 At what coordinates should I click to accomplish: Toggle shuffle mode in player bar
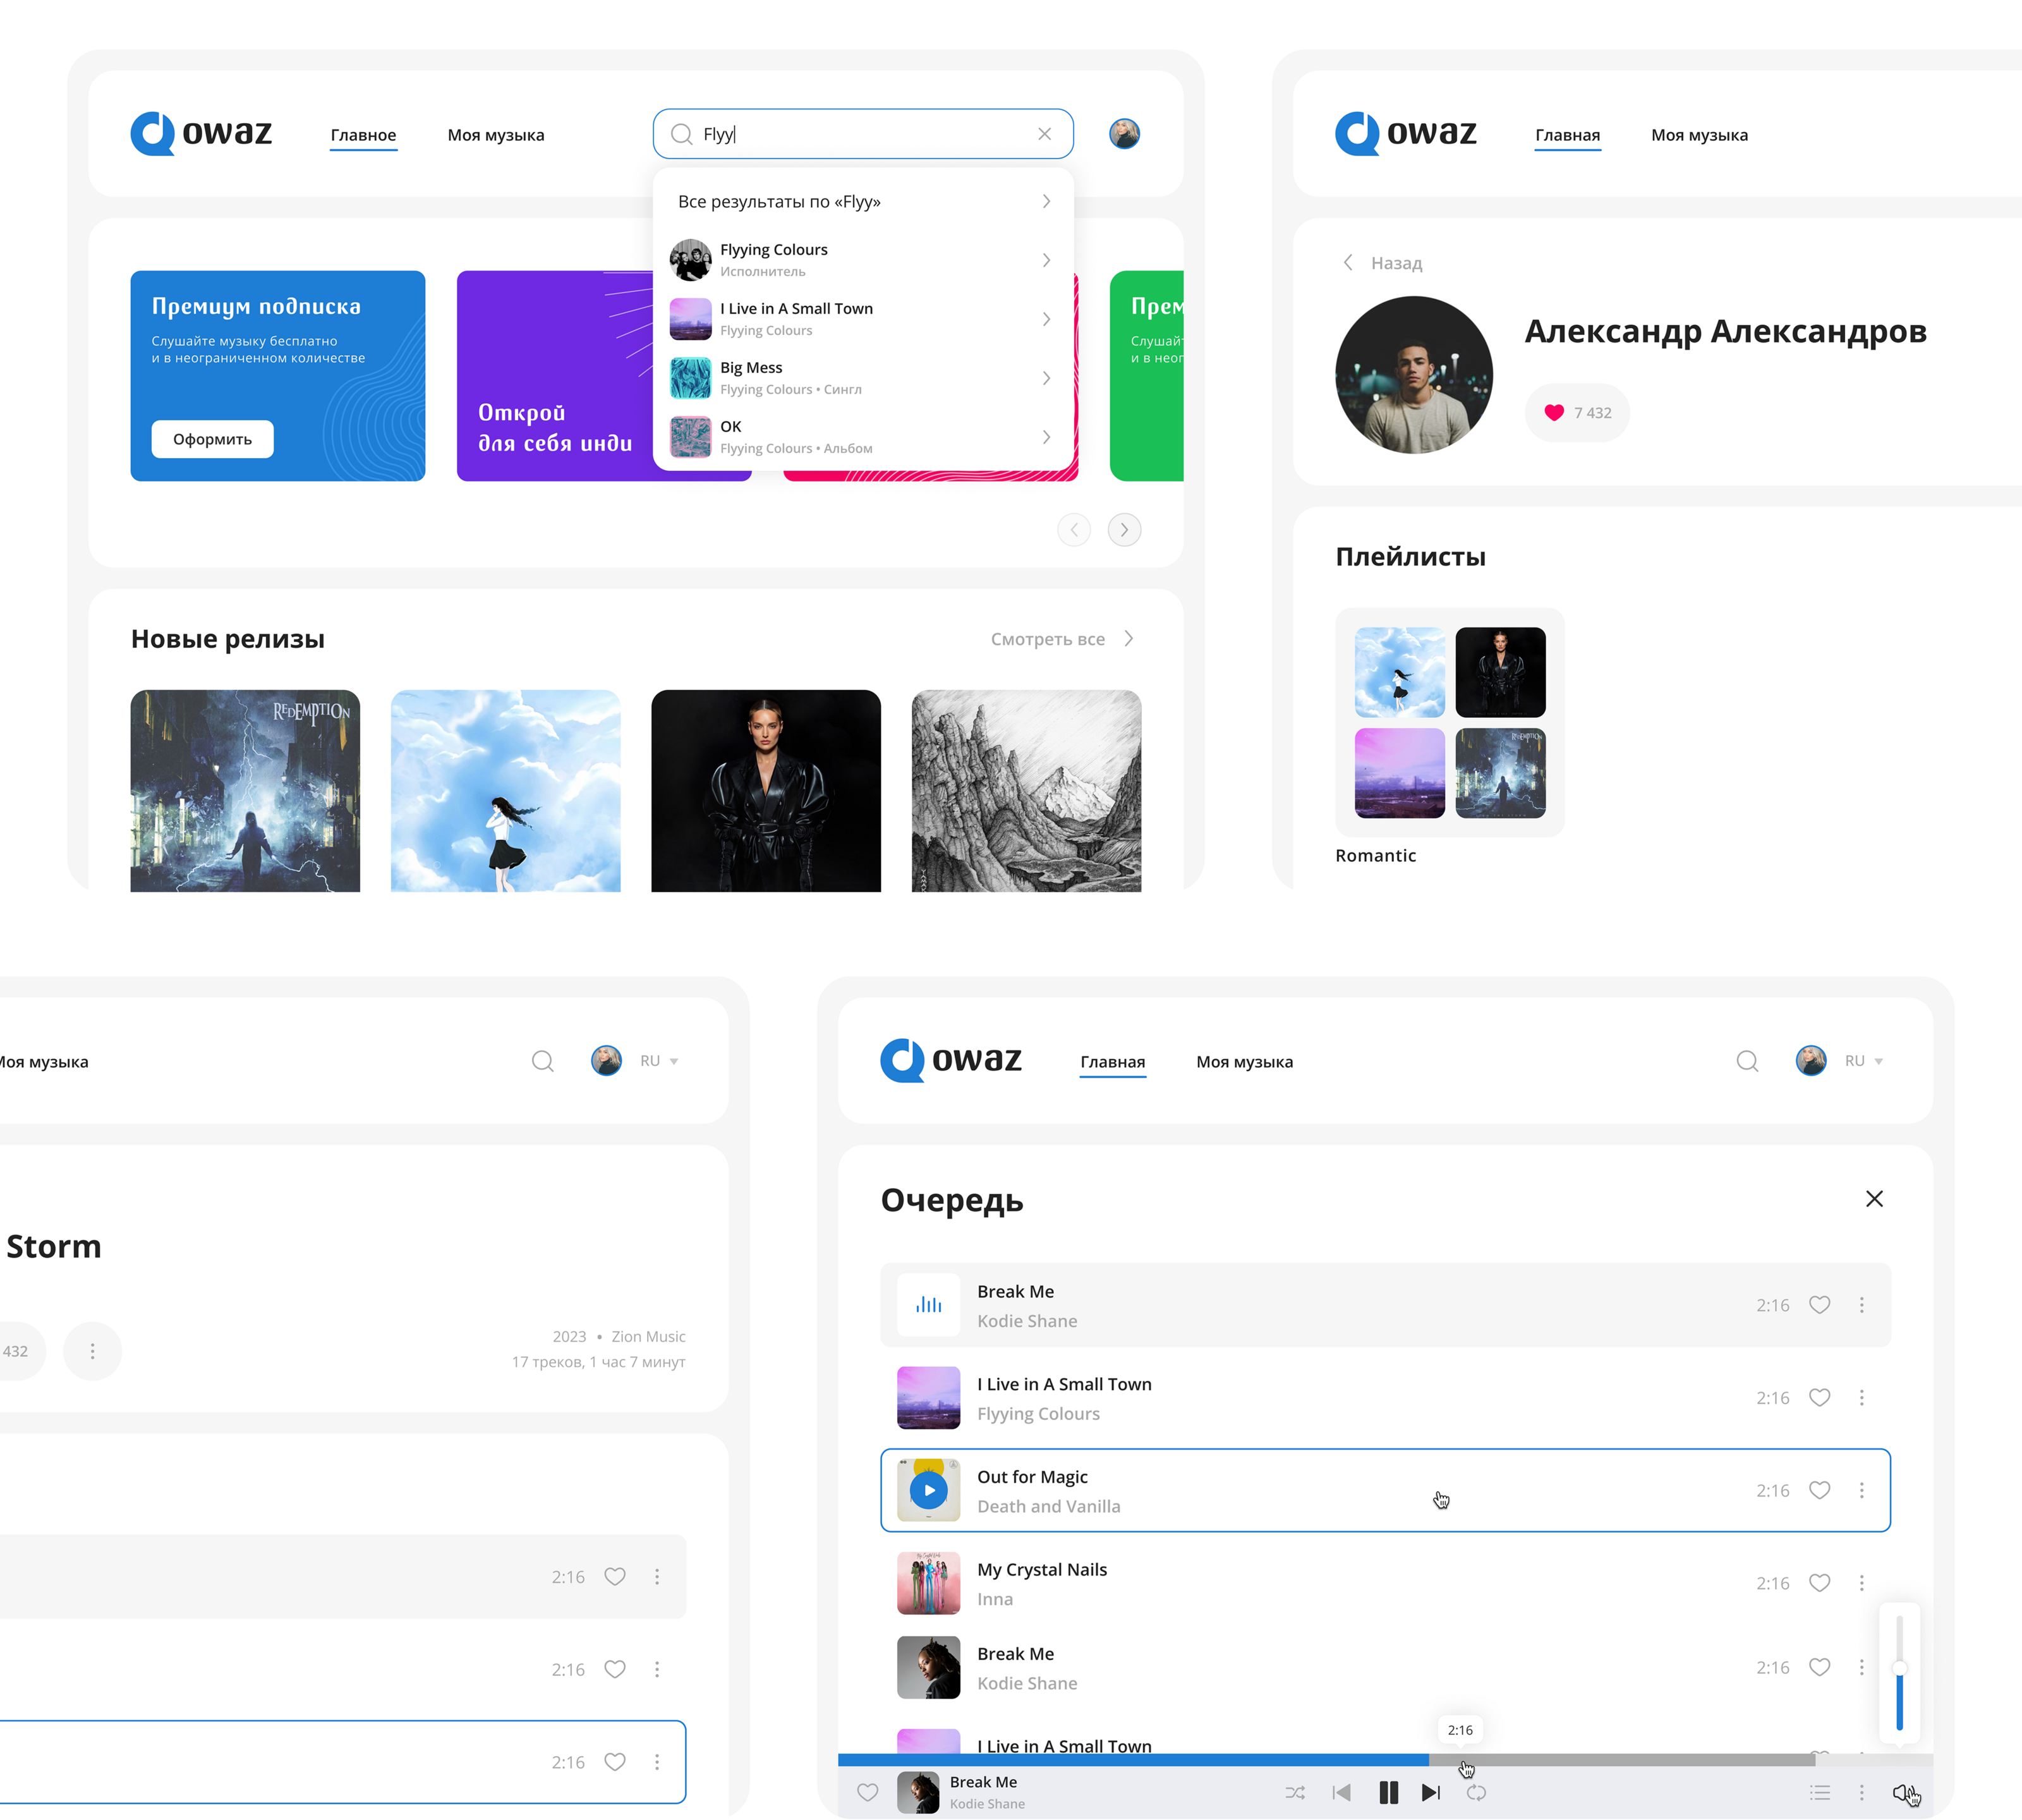[x=1295, y=1793]
